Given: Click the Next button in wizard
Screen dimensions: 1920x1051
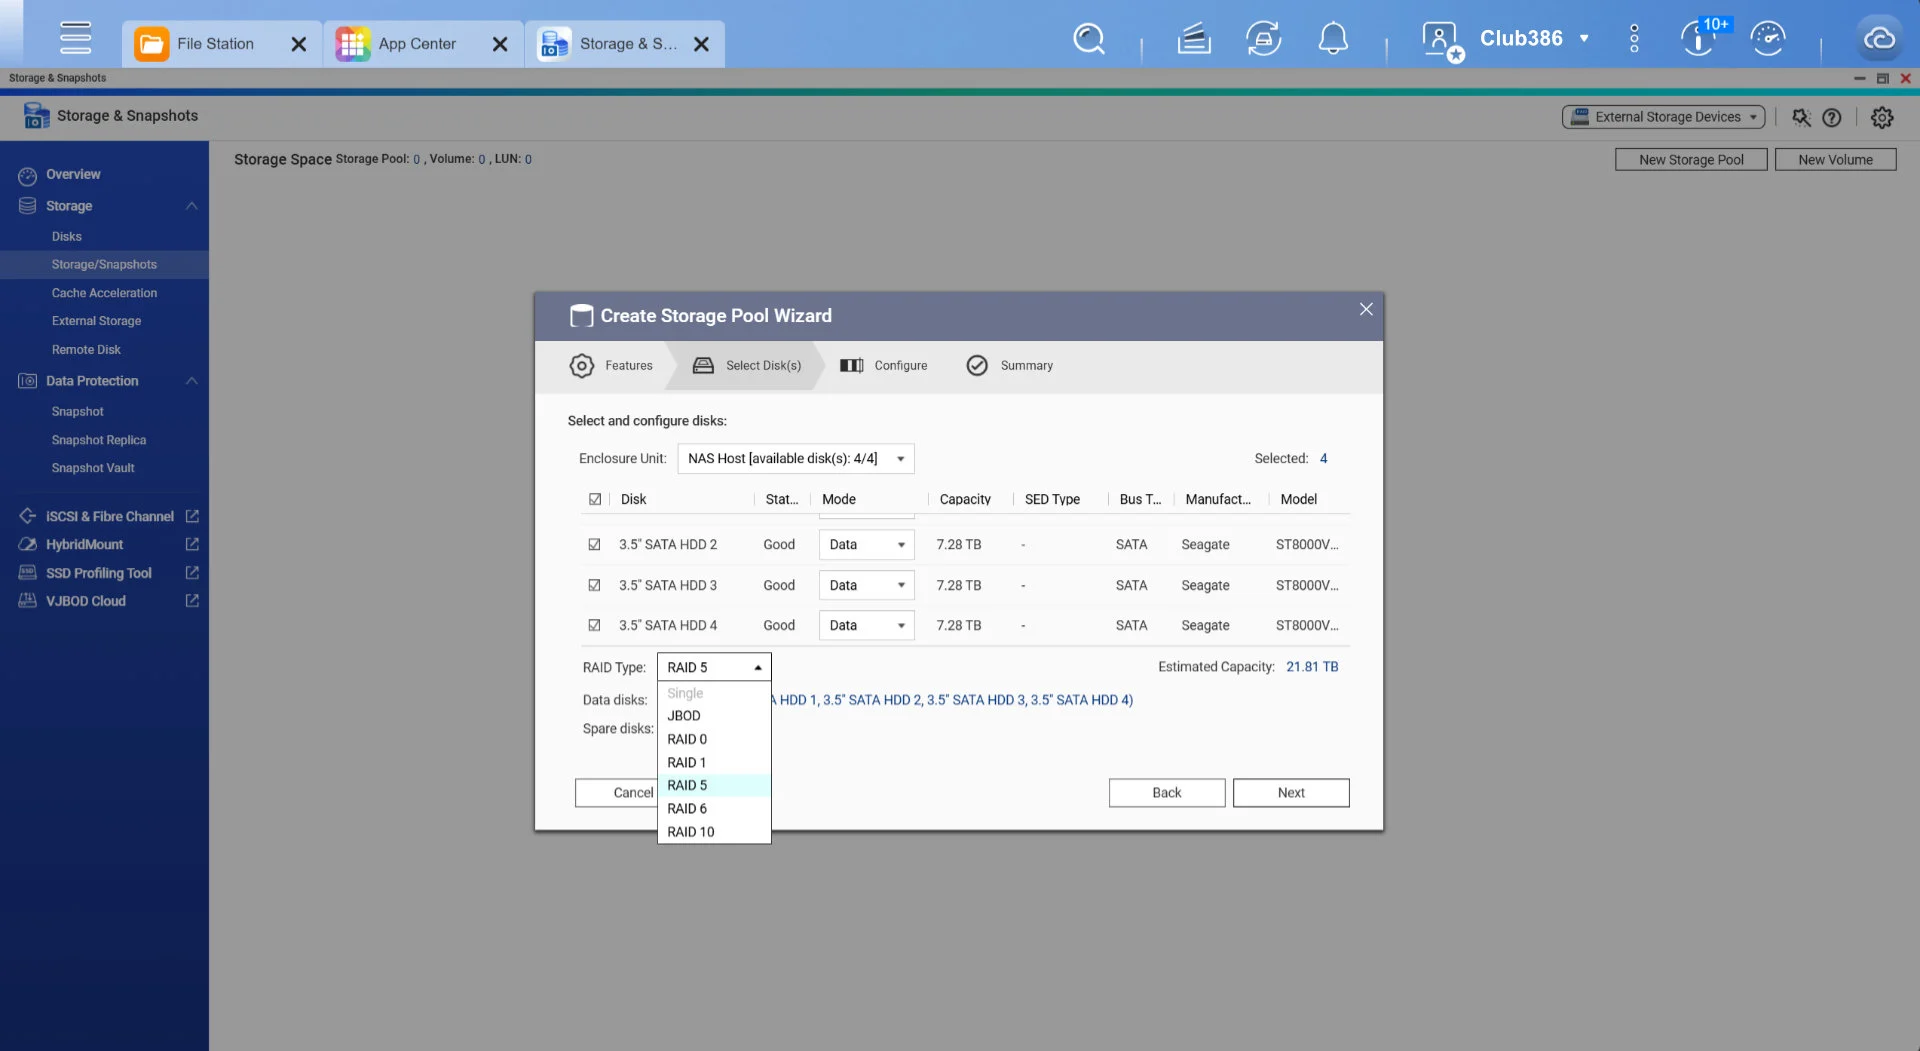Looking at the screenshot, I should (x=1291, y=793).
